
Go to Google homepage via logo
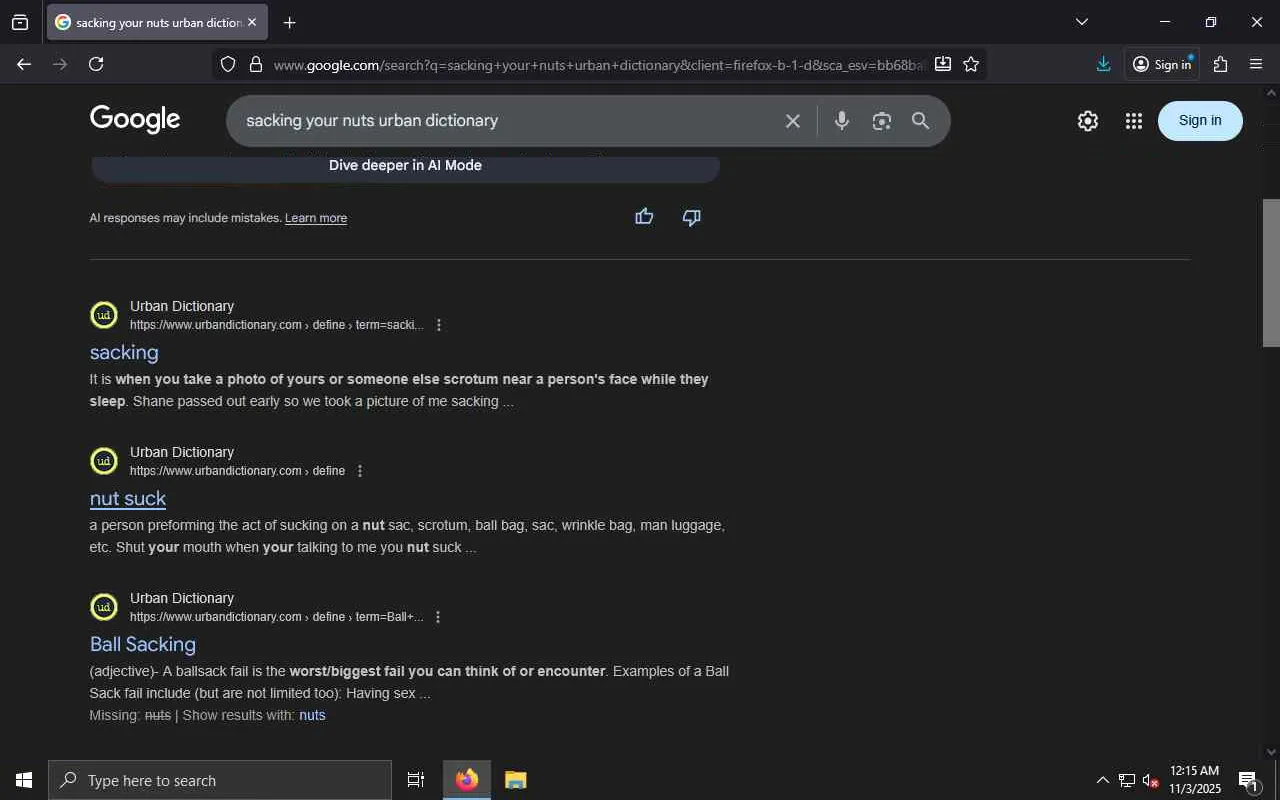tap(135, 119)
